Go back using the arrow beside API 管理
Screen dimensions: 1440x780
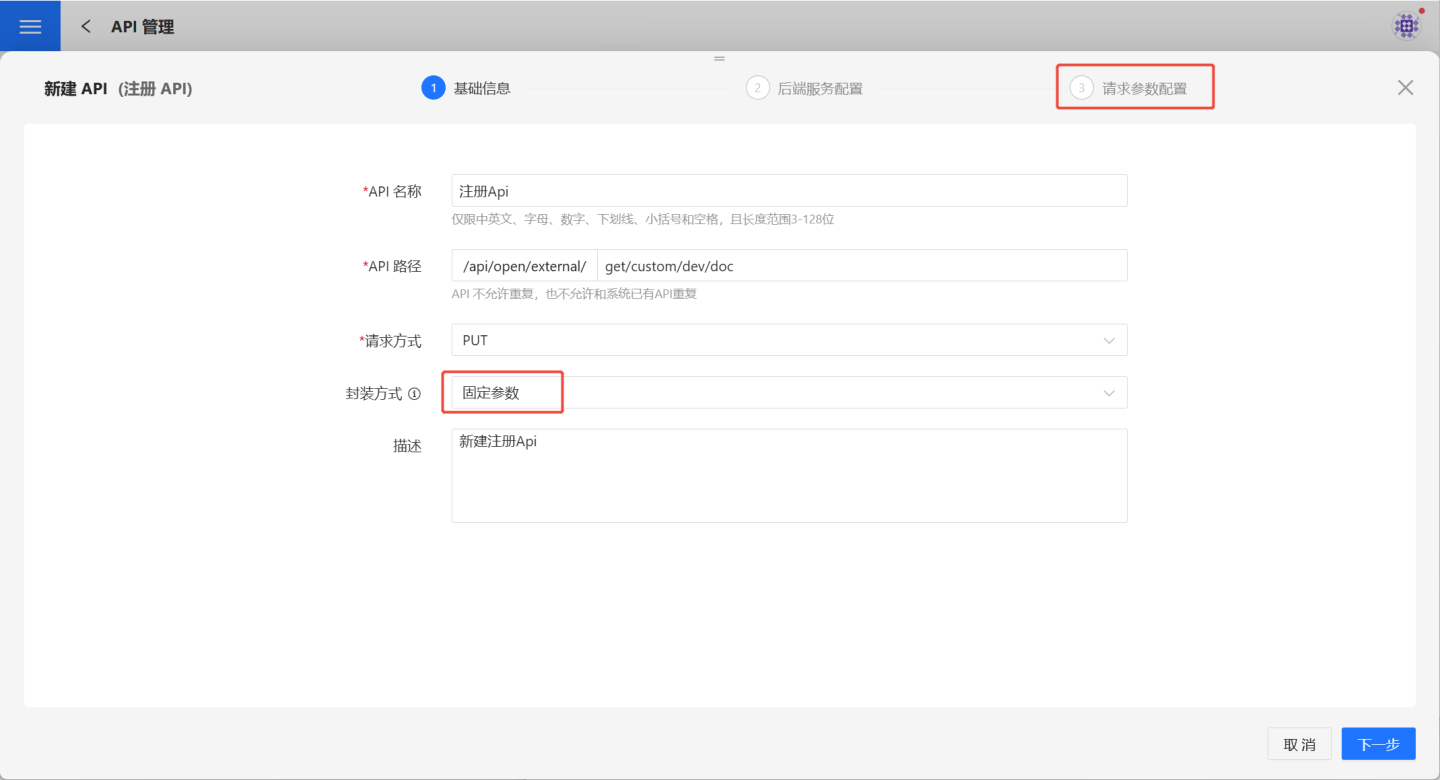86,27
